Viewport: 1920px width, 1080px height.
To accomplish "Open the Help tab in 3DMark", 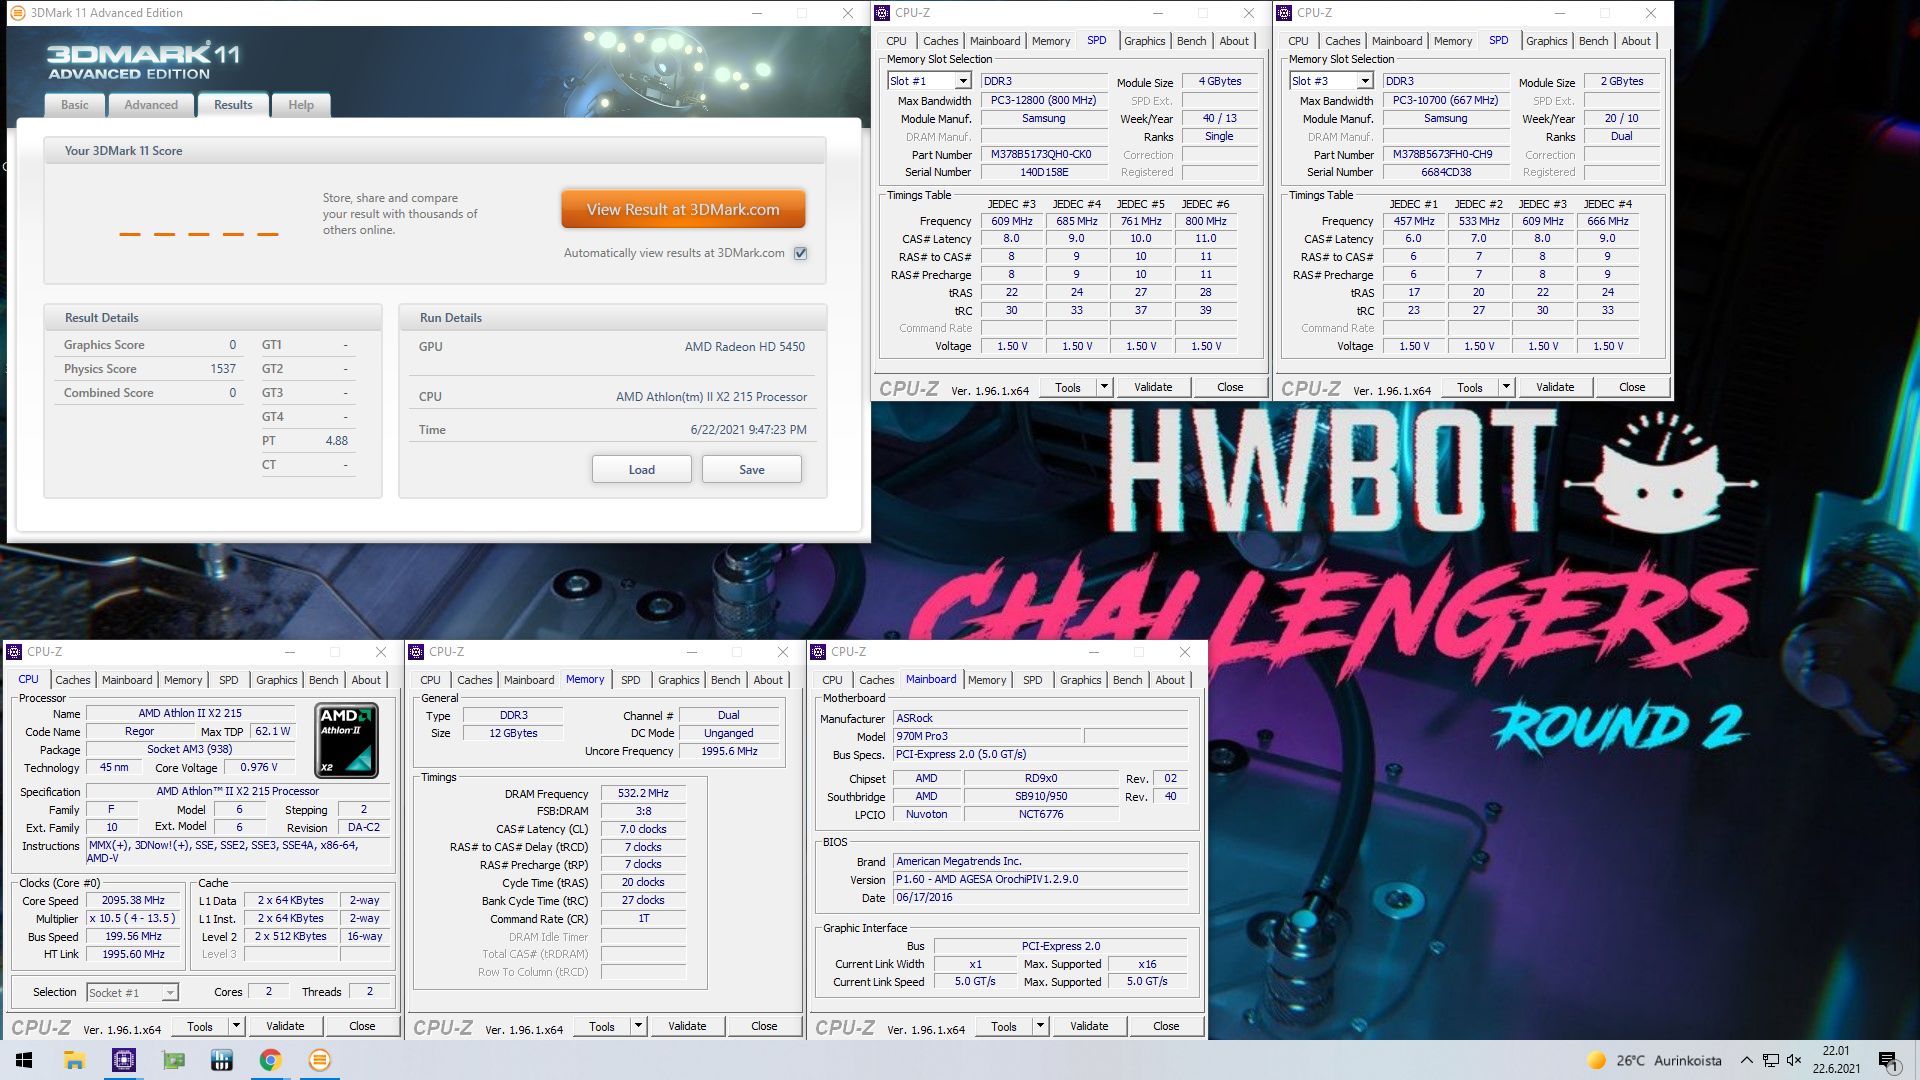I will 301,105.
